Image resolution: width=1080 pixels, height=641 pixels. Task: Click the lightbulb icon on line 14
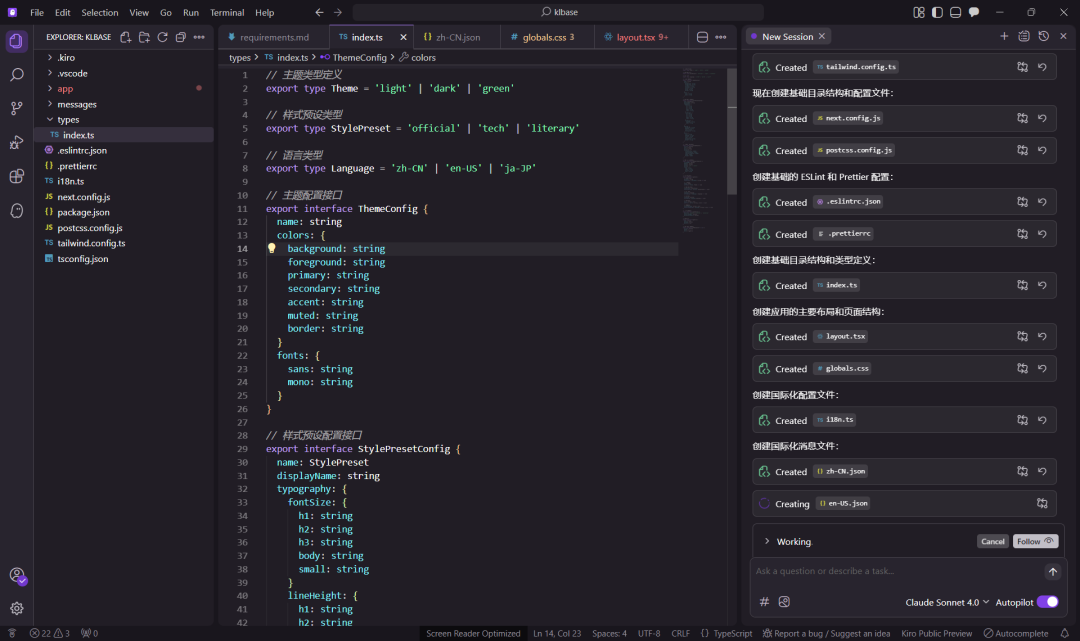coord(271,249)
